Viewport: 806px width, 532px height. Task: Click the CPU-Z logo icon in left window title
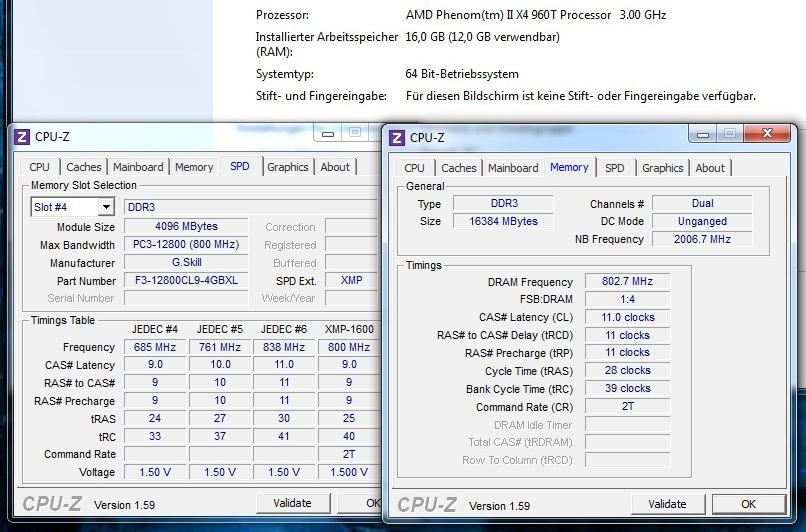(22, 137)
